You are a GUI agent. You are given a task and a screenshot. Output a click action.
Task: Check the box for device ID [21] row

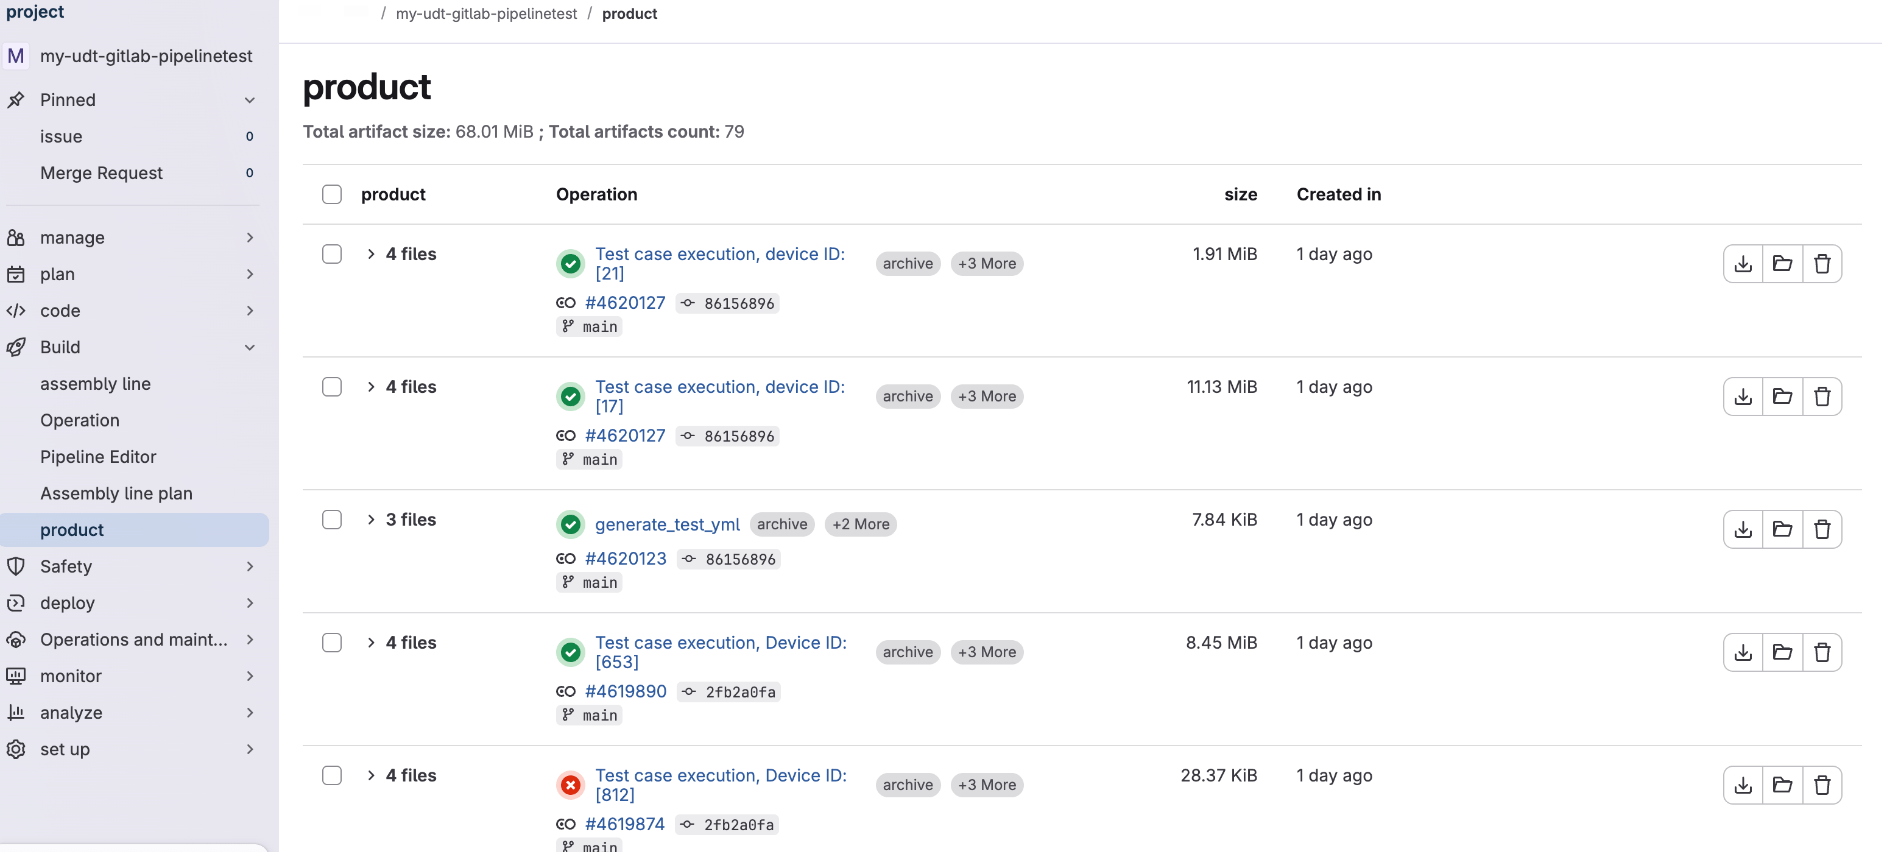[332, 254]
